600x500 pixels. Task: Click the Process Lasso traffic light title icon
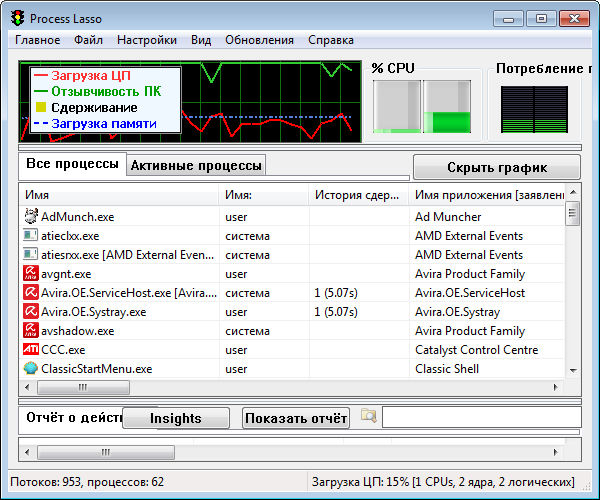(x=18, y=18)
